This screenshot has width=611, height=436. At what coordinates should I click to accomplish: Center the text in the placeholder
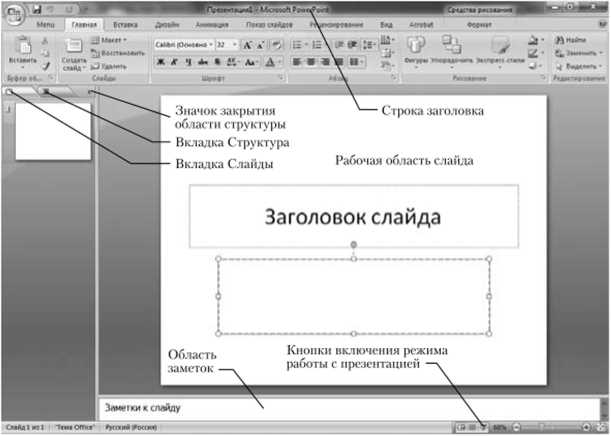coord(311,62)
